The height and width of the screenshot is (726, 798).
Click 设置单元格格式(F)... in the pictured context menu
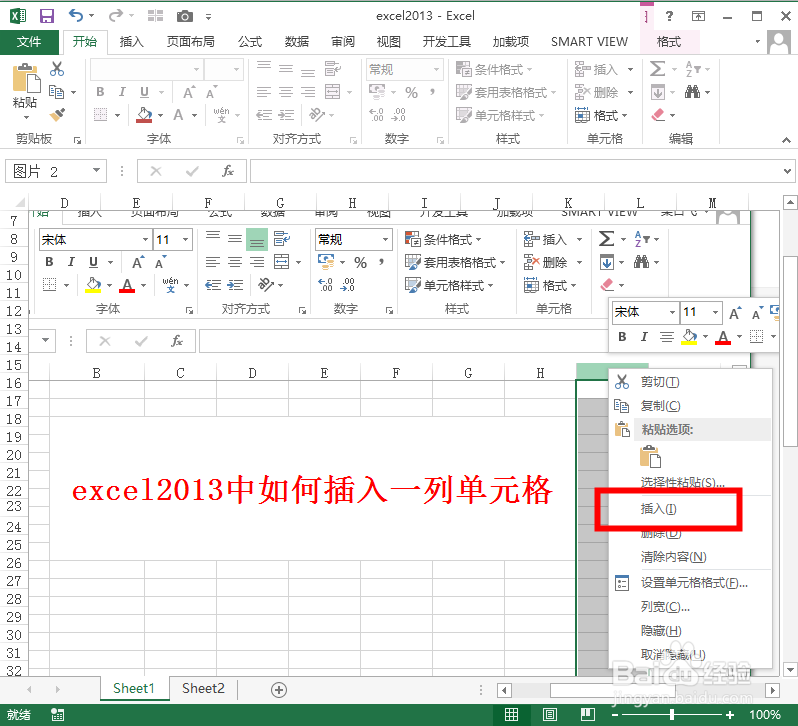click(694, 583)
